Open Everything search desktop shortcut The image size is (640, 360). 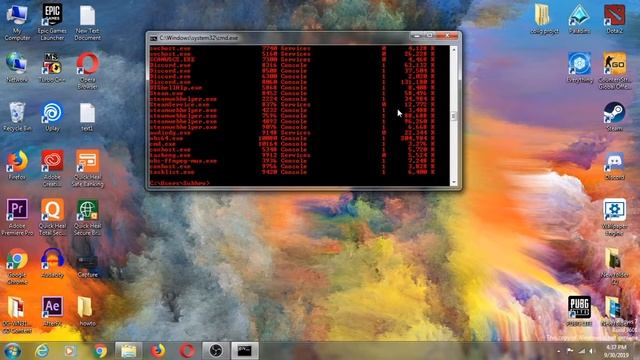click(x=579, y=68)
